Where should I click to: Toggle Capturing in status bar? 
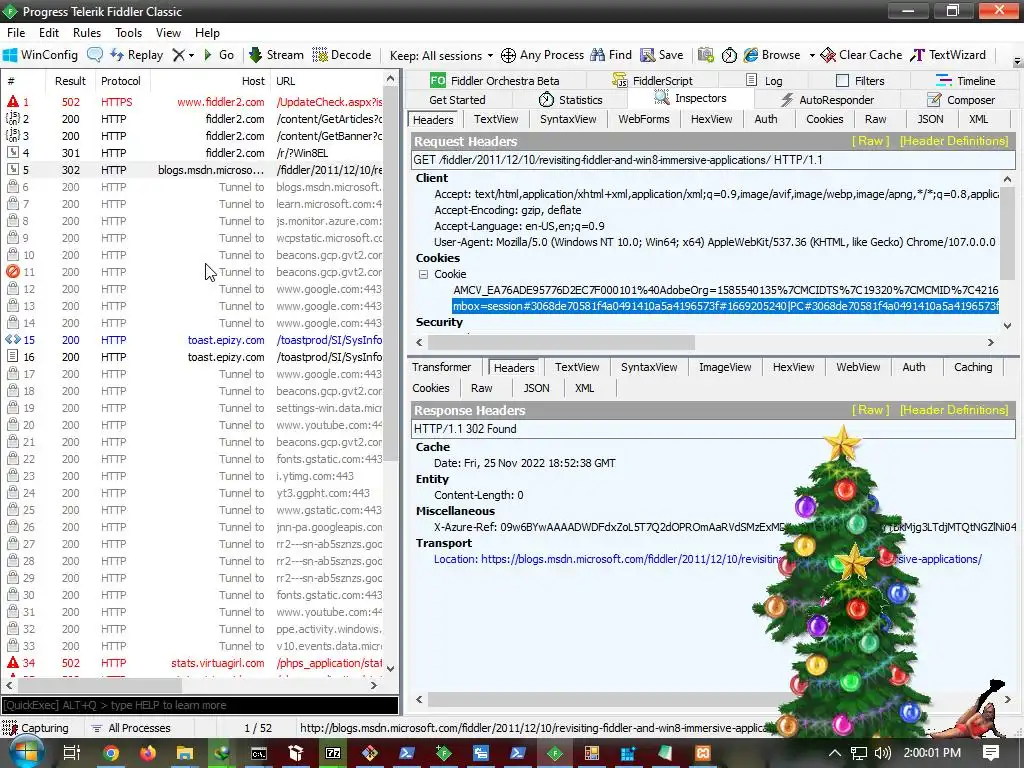36,728
